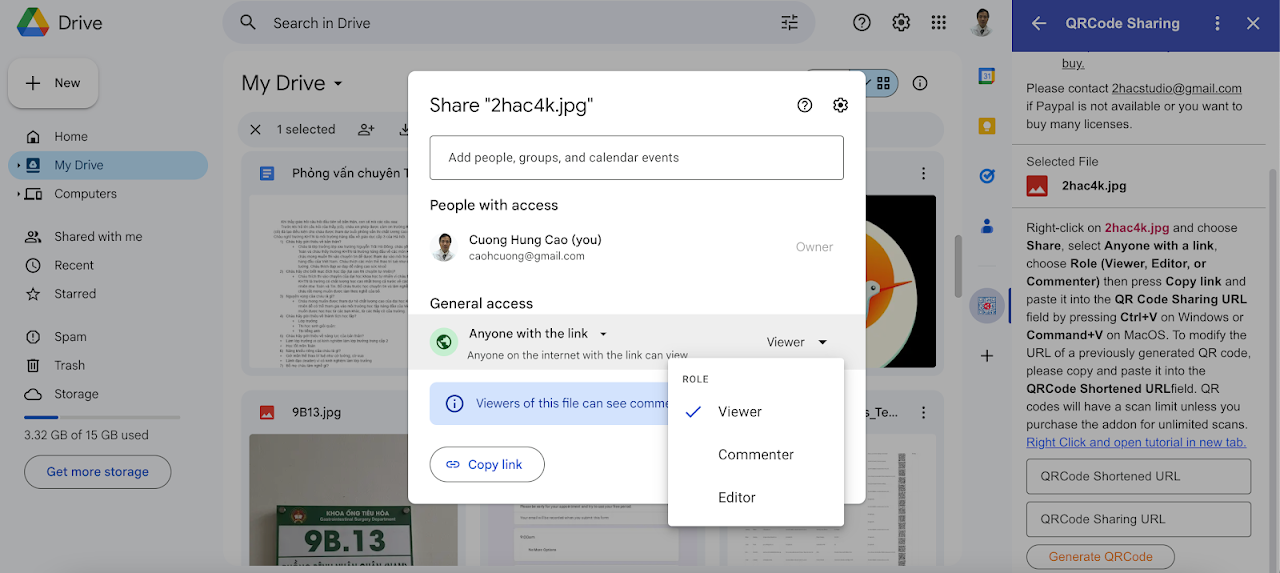Go back in QRCode Sharing panel

[1039, 23]
